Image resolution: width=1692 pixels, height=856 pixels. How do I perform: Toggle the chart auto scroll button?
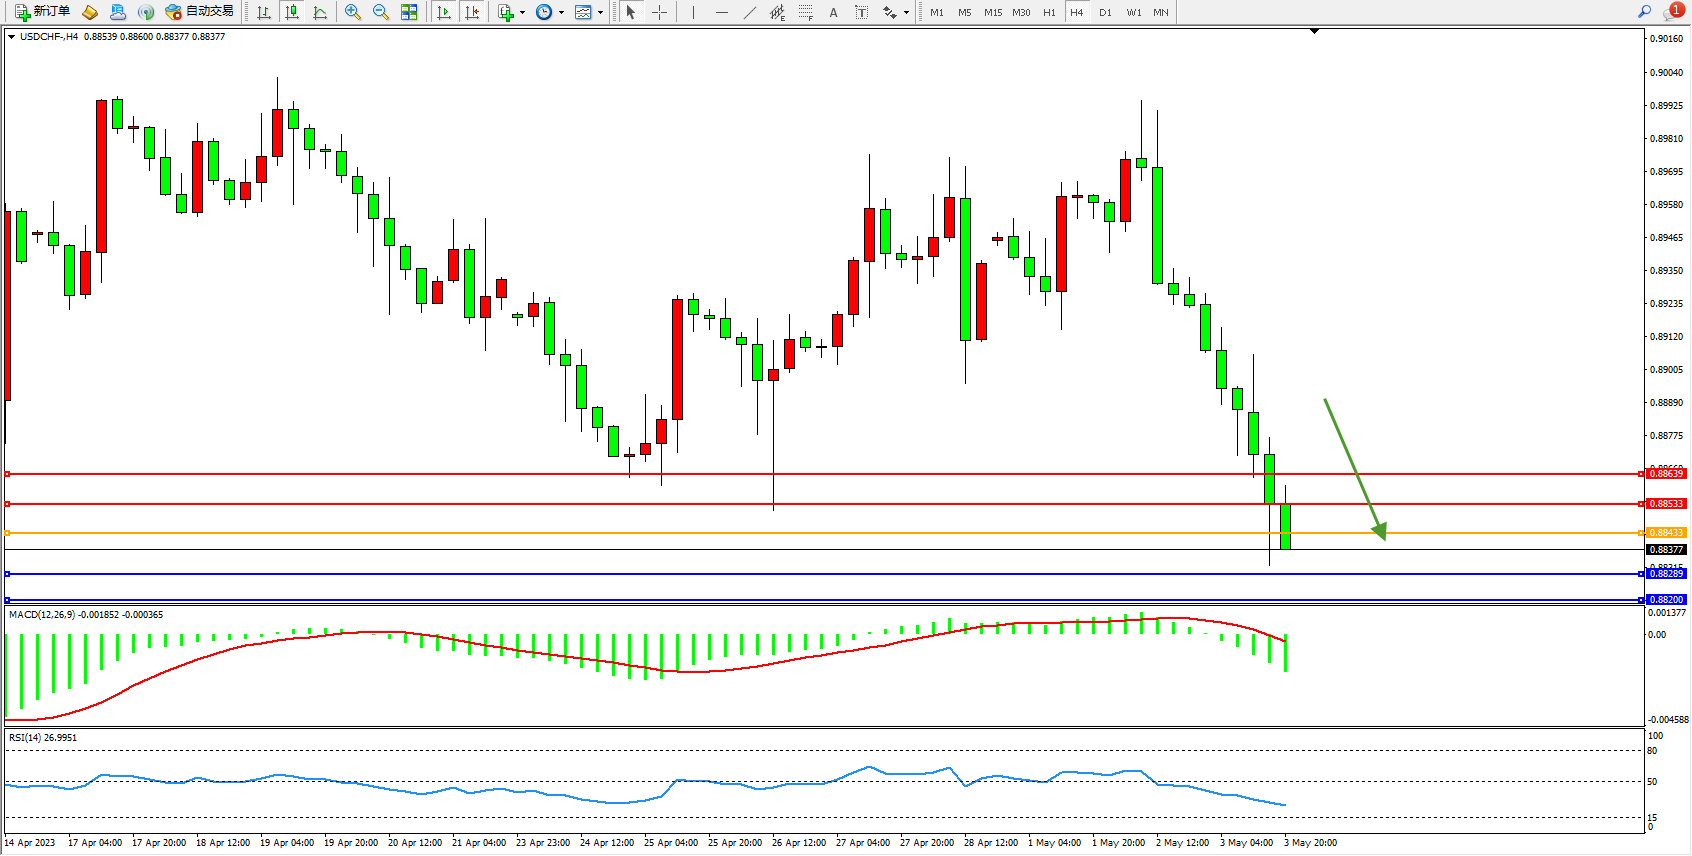click(445, 12)
